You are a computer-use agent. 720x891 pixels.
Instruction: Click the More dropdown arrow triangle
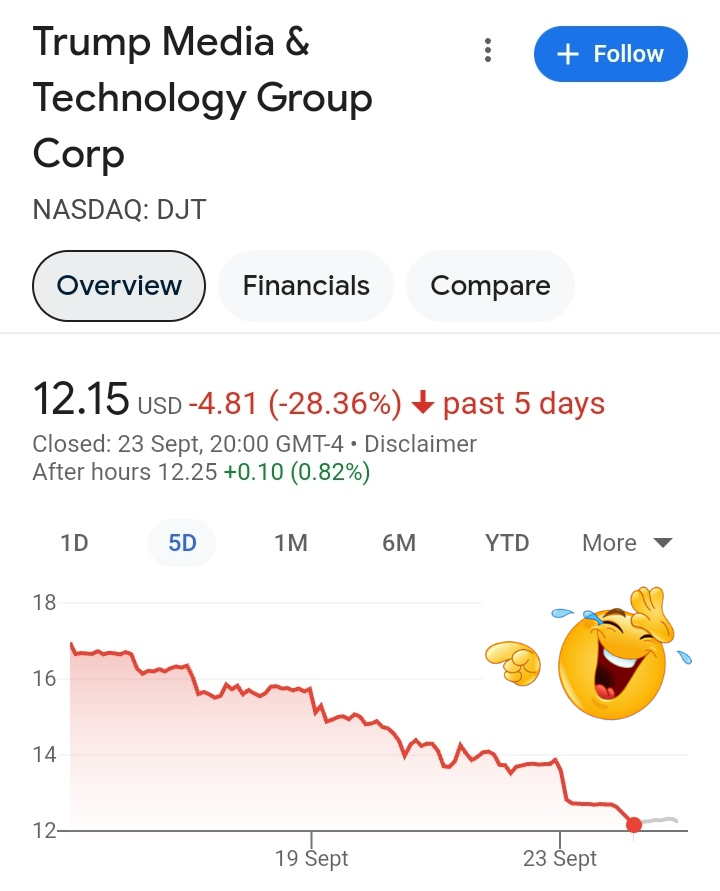tap(663, 543)
